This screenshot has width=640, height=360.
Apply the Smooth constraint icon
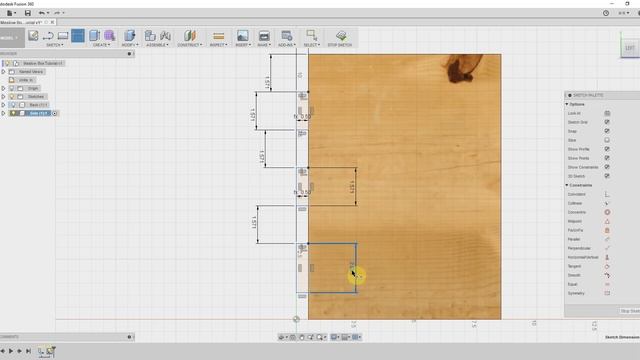[607, 275]
